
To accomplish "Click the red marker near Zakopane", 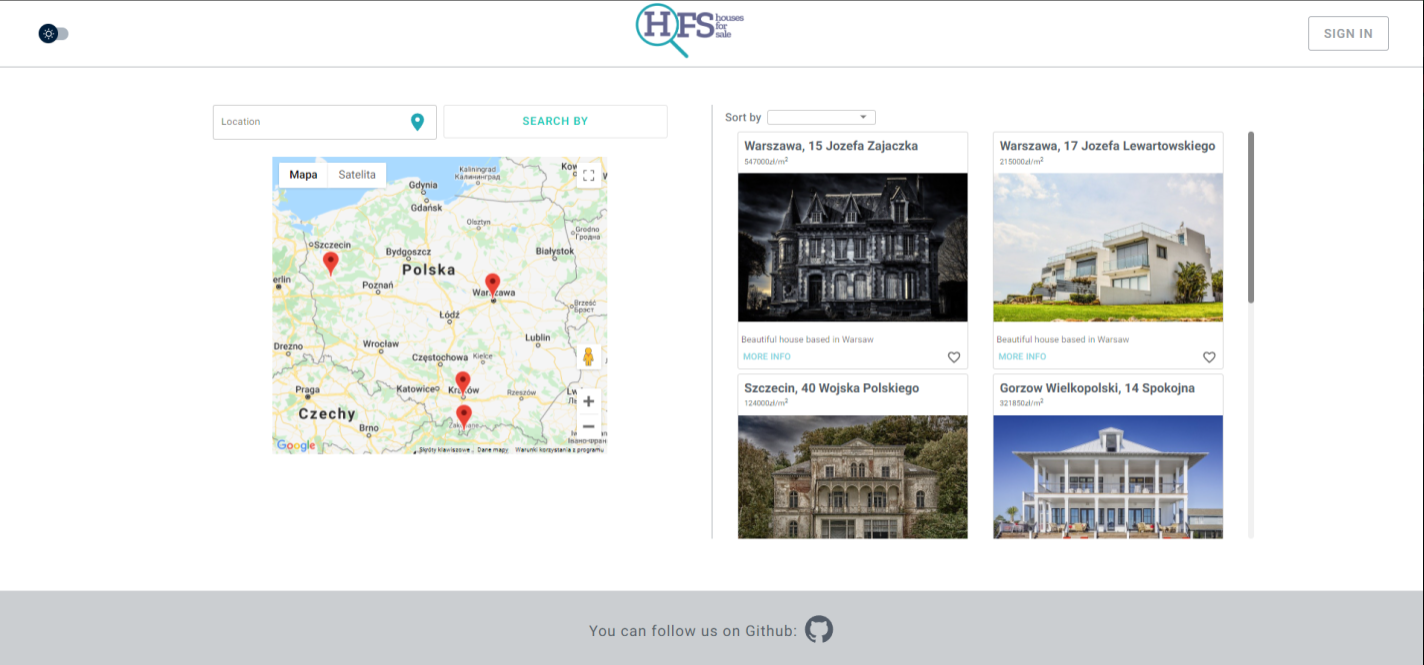I will coord(464,416).
